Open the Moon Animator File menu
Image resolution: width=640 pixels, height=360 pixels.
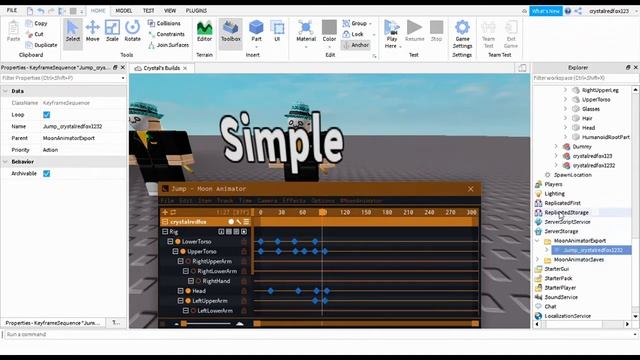click(x=167, y=200)
